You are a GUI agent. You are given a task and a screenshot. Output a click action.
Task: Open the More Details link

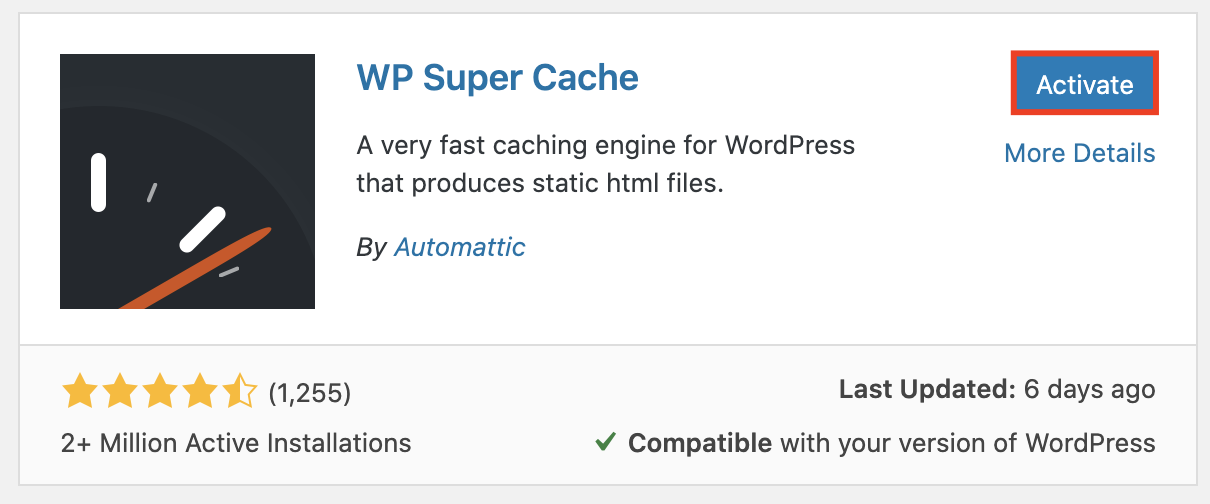click(x=1079, y=153)
